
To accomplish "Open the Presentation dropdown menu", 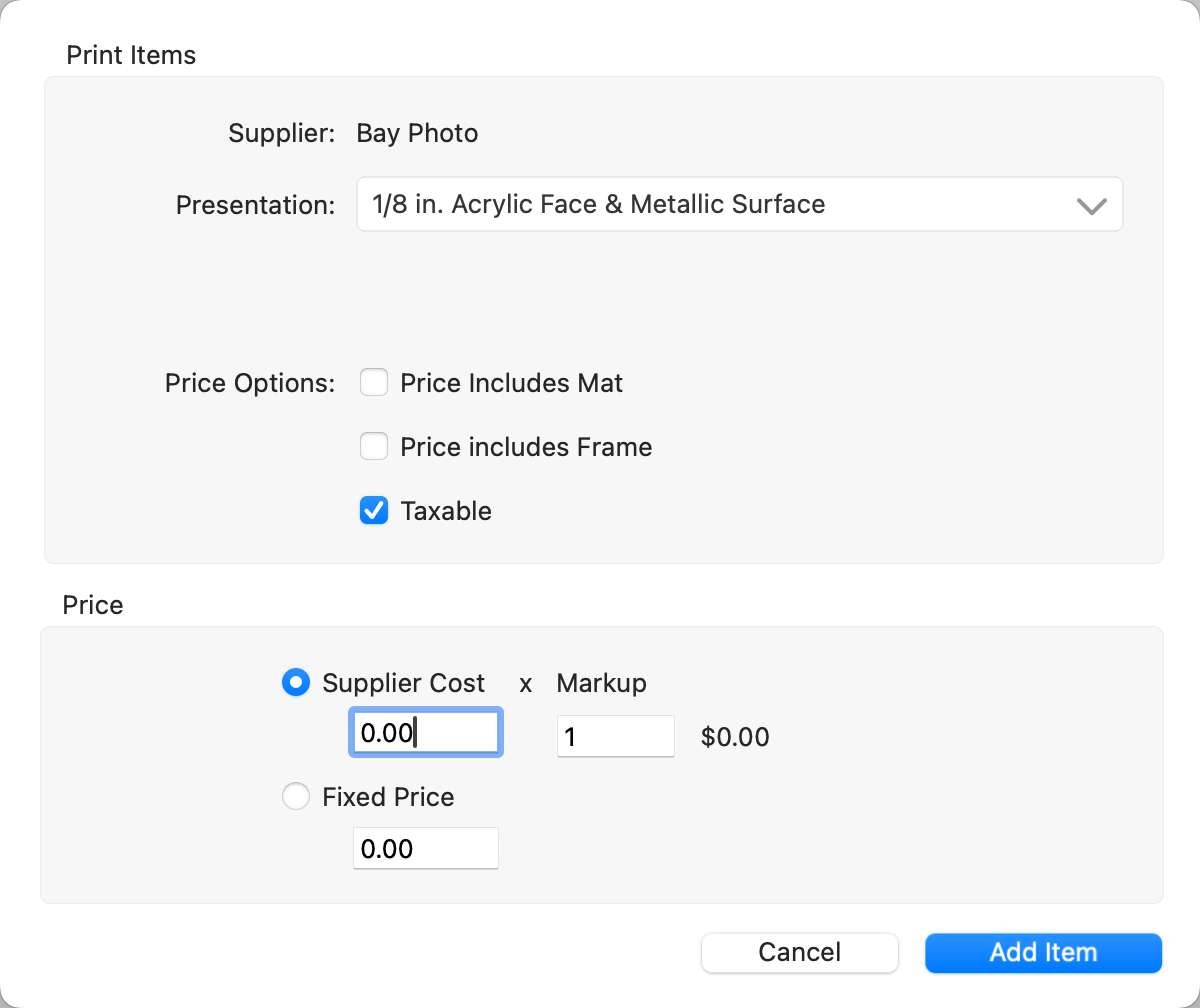I will click(738, 205).
